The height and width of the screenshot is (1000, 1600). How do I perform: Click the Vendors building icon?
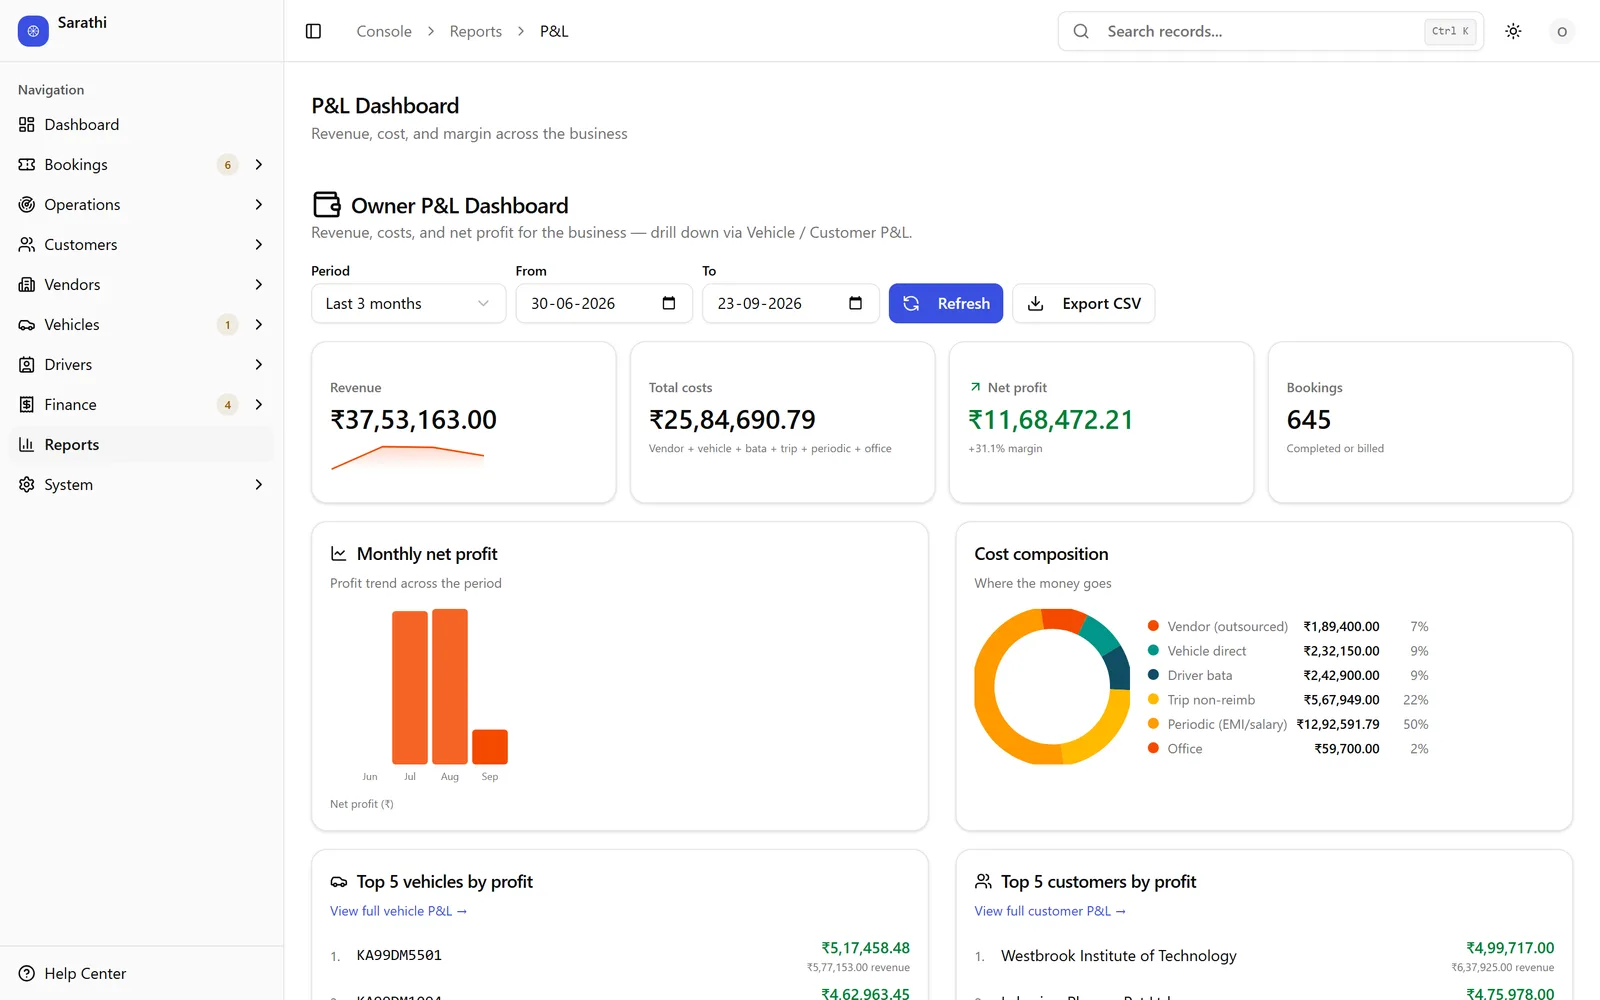click(27, 284)
